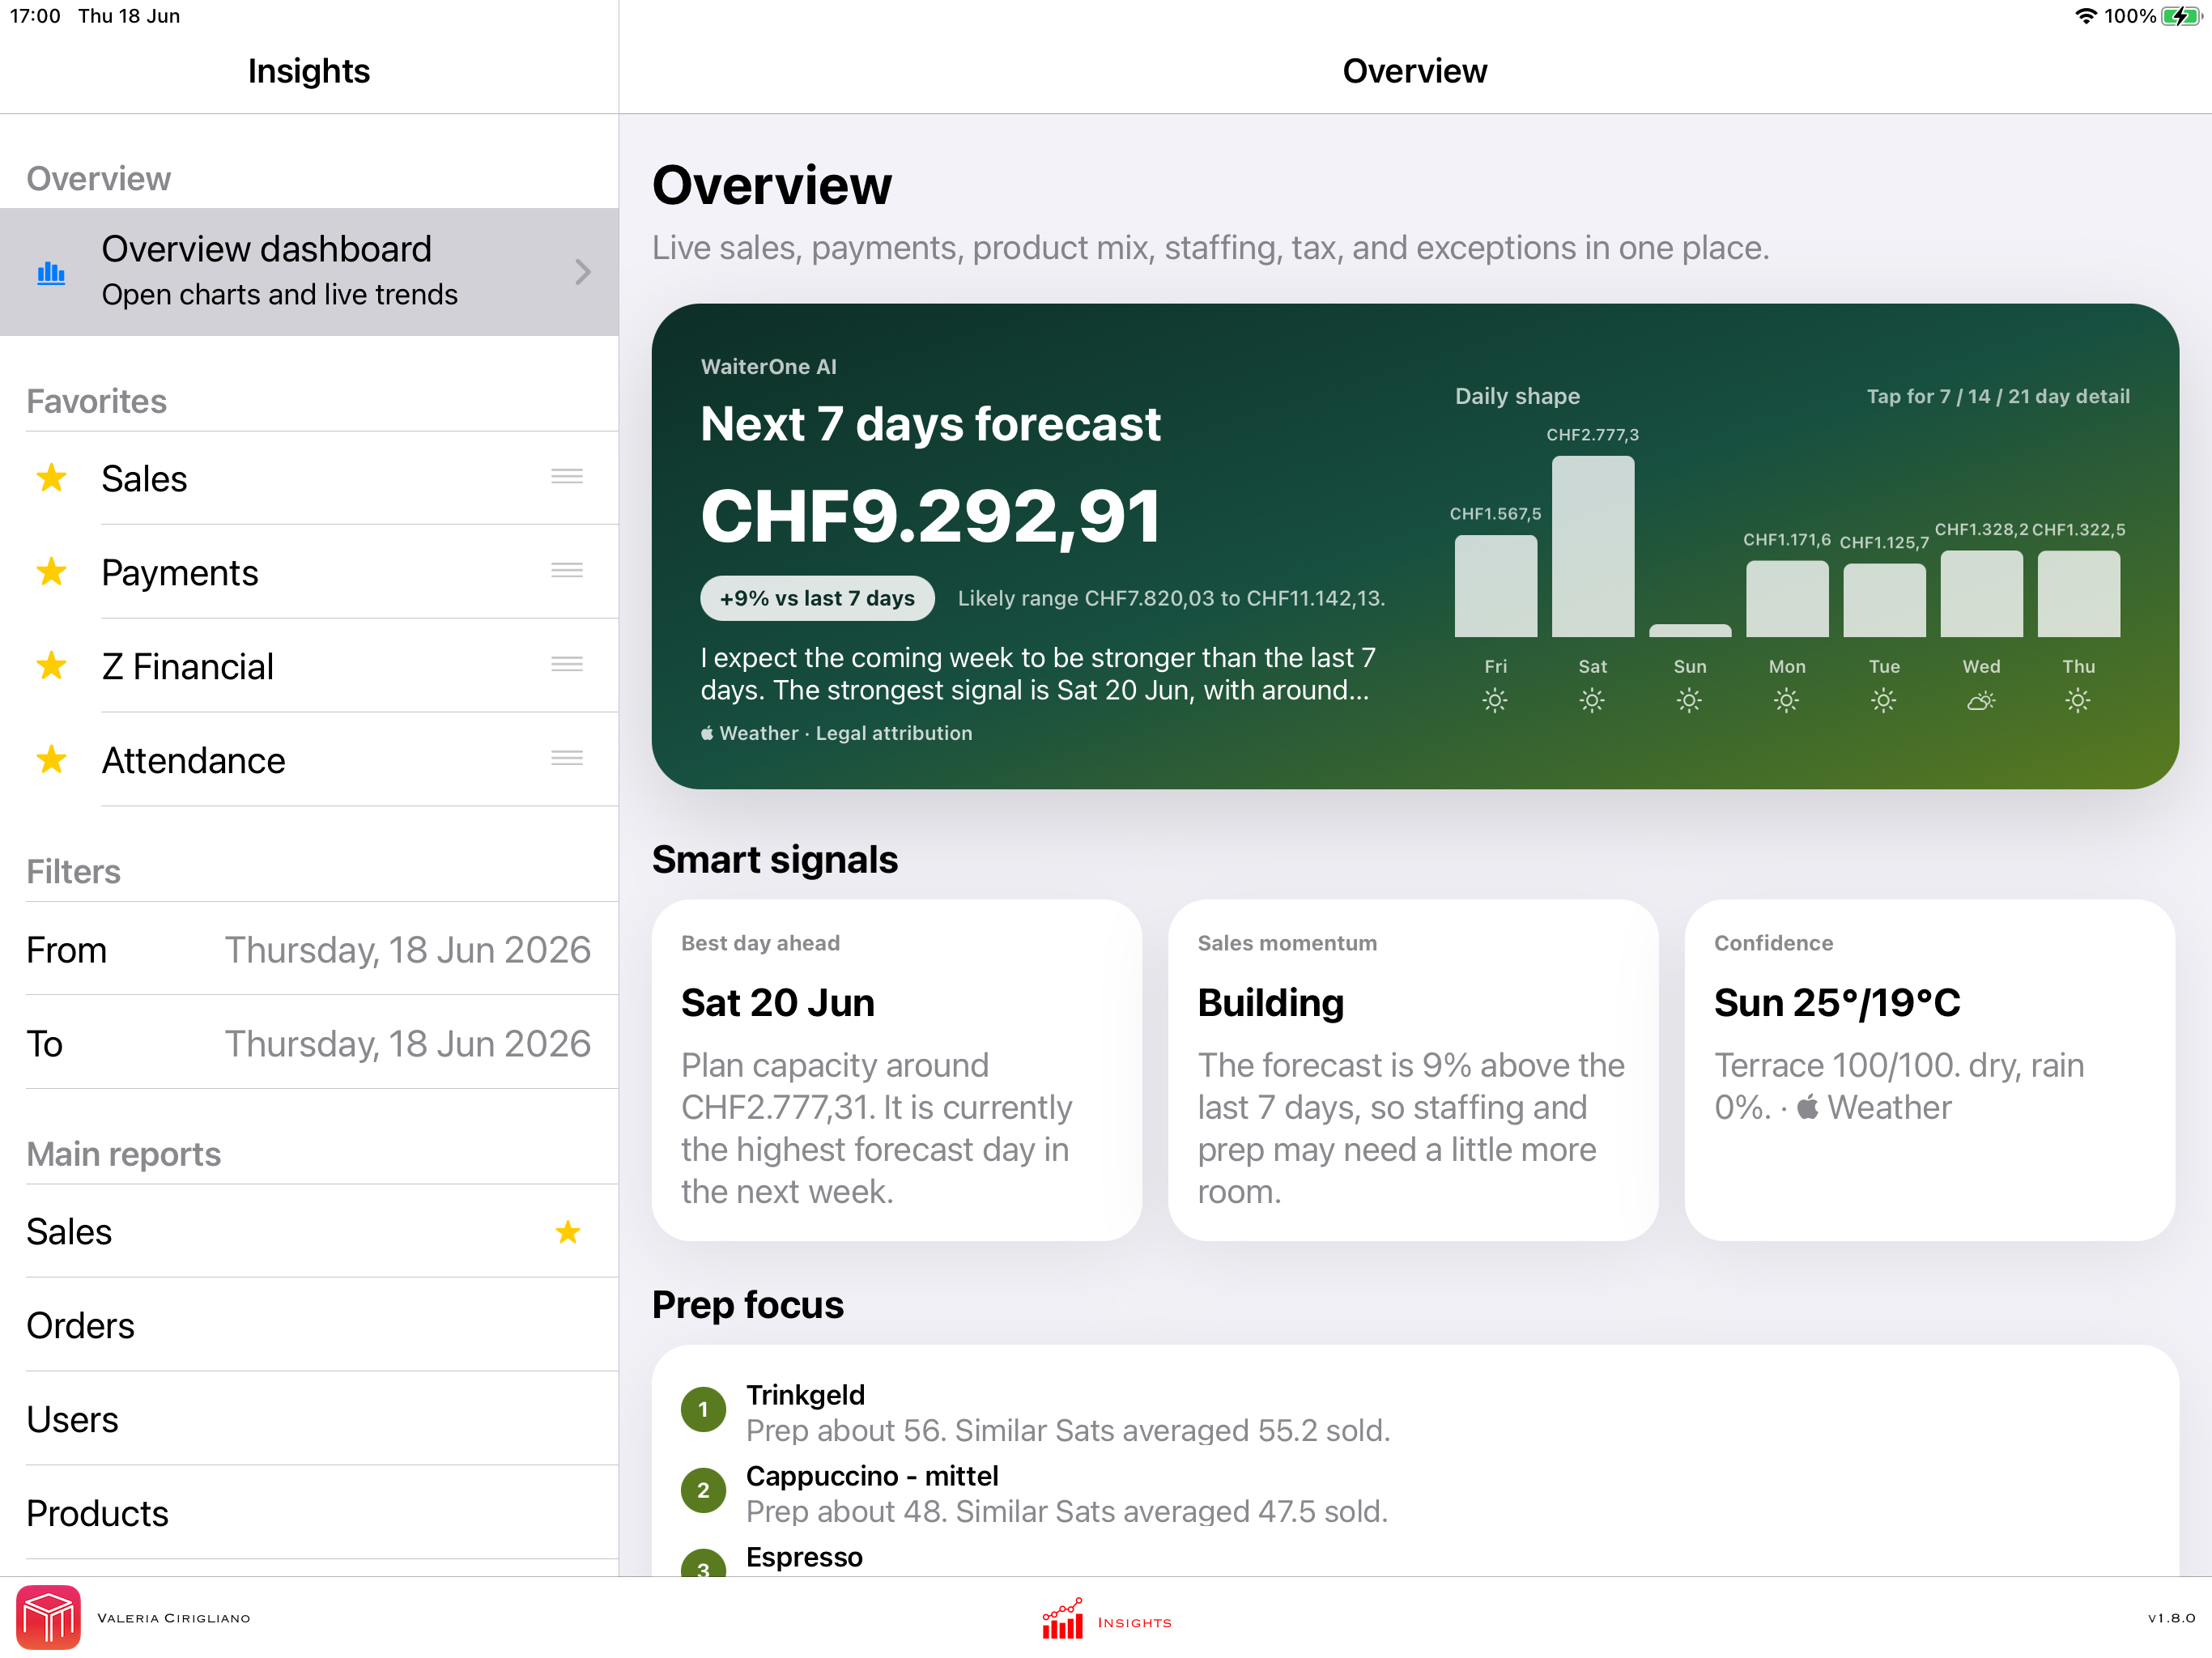Select the Thu CHF1.322,5 bar
The height and width of the screenshot is (1658, 2212).
coord(2078,594)
